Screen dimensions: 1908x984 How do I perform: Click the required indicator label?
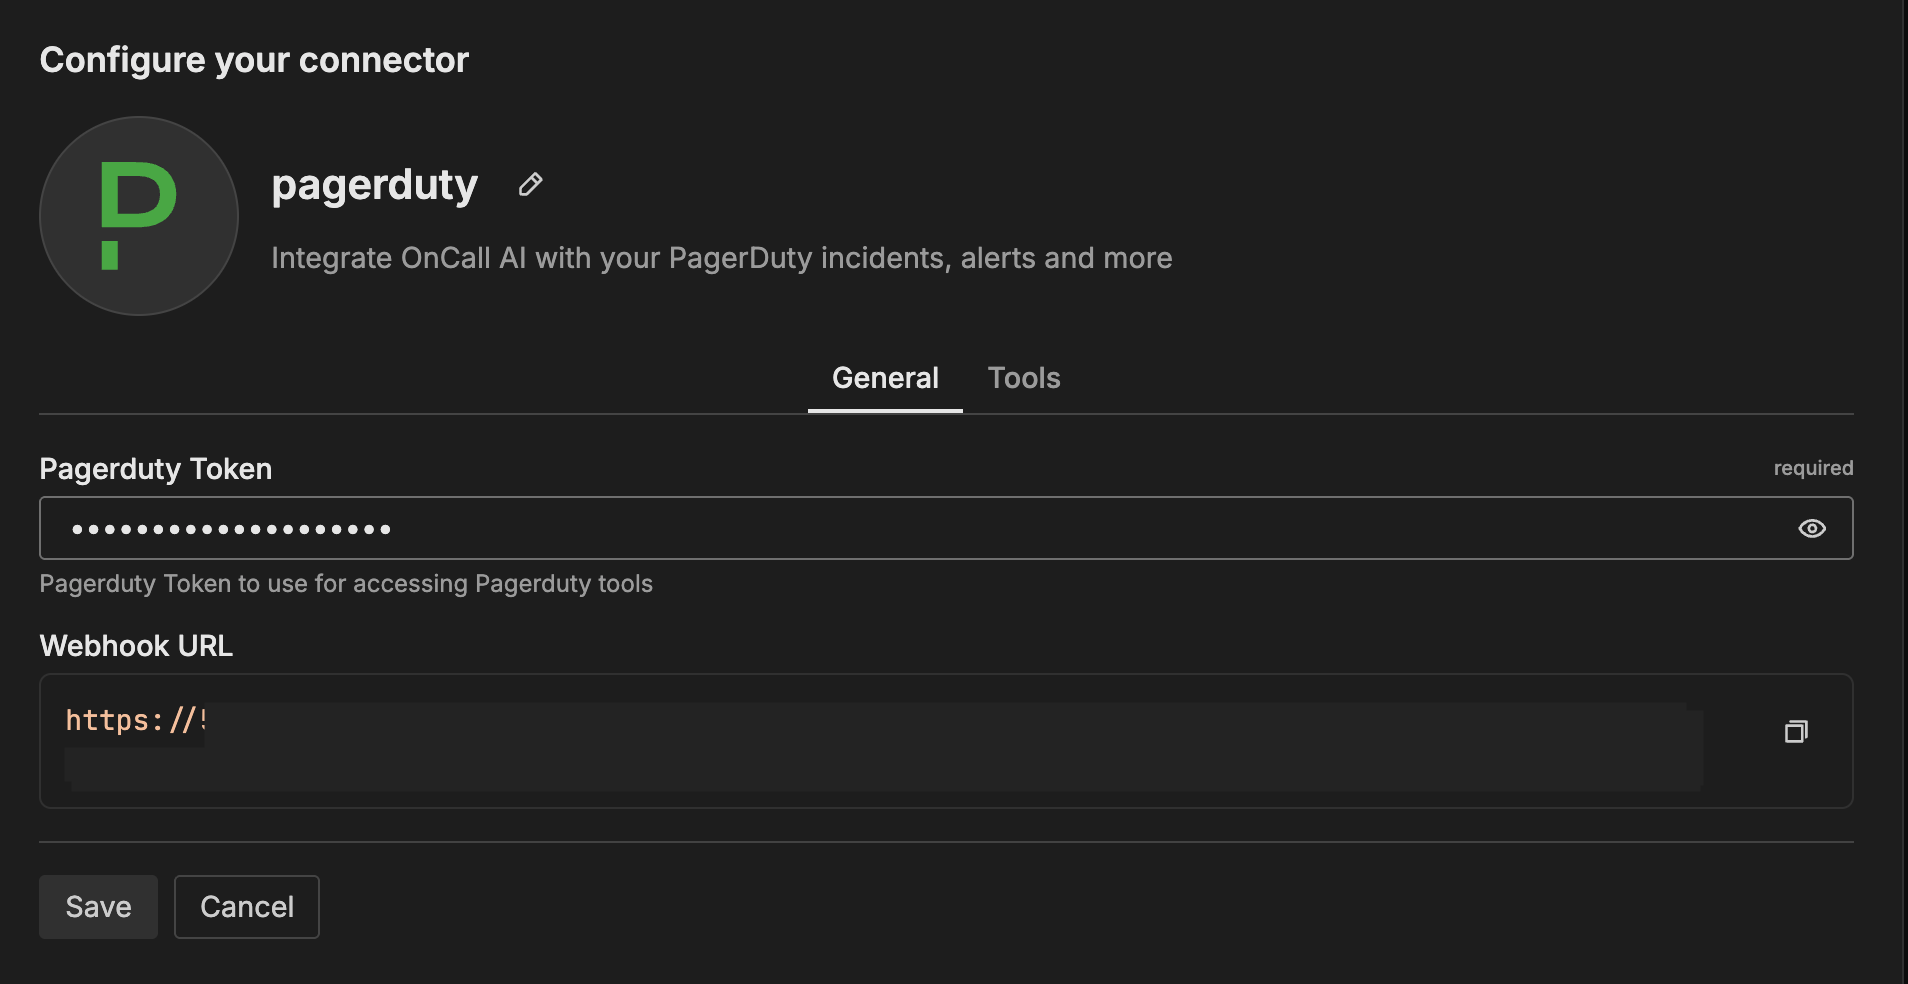pyautogui.click(x=1812, y=468)
